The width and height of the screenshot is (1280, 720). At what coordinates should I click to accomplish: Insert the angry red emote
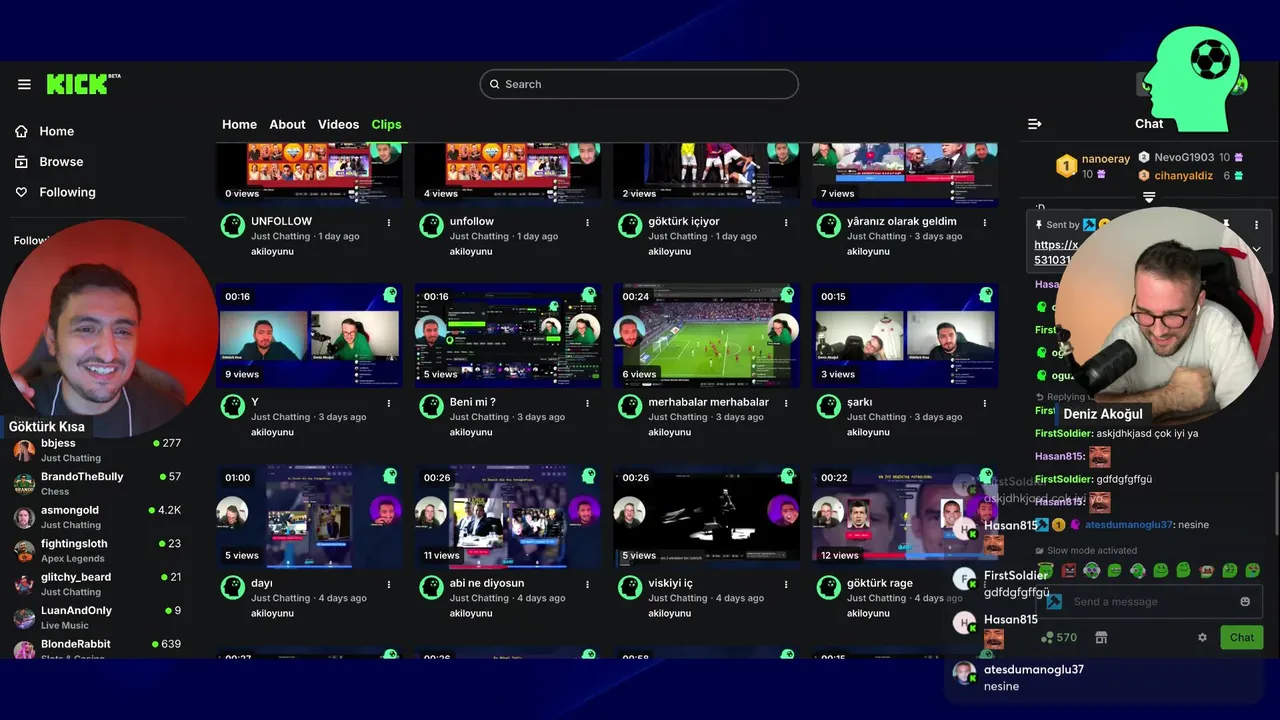(1069, 570)
